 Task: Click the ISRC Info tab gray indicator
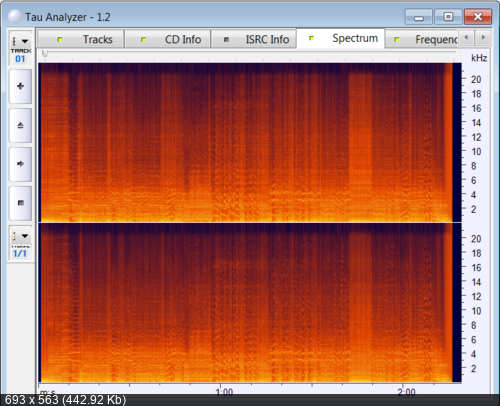point(226,40)
